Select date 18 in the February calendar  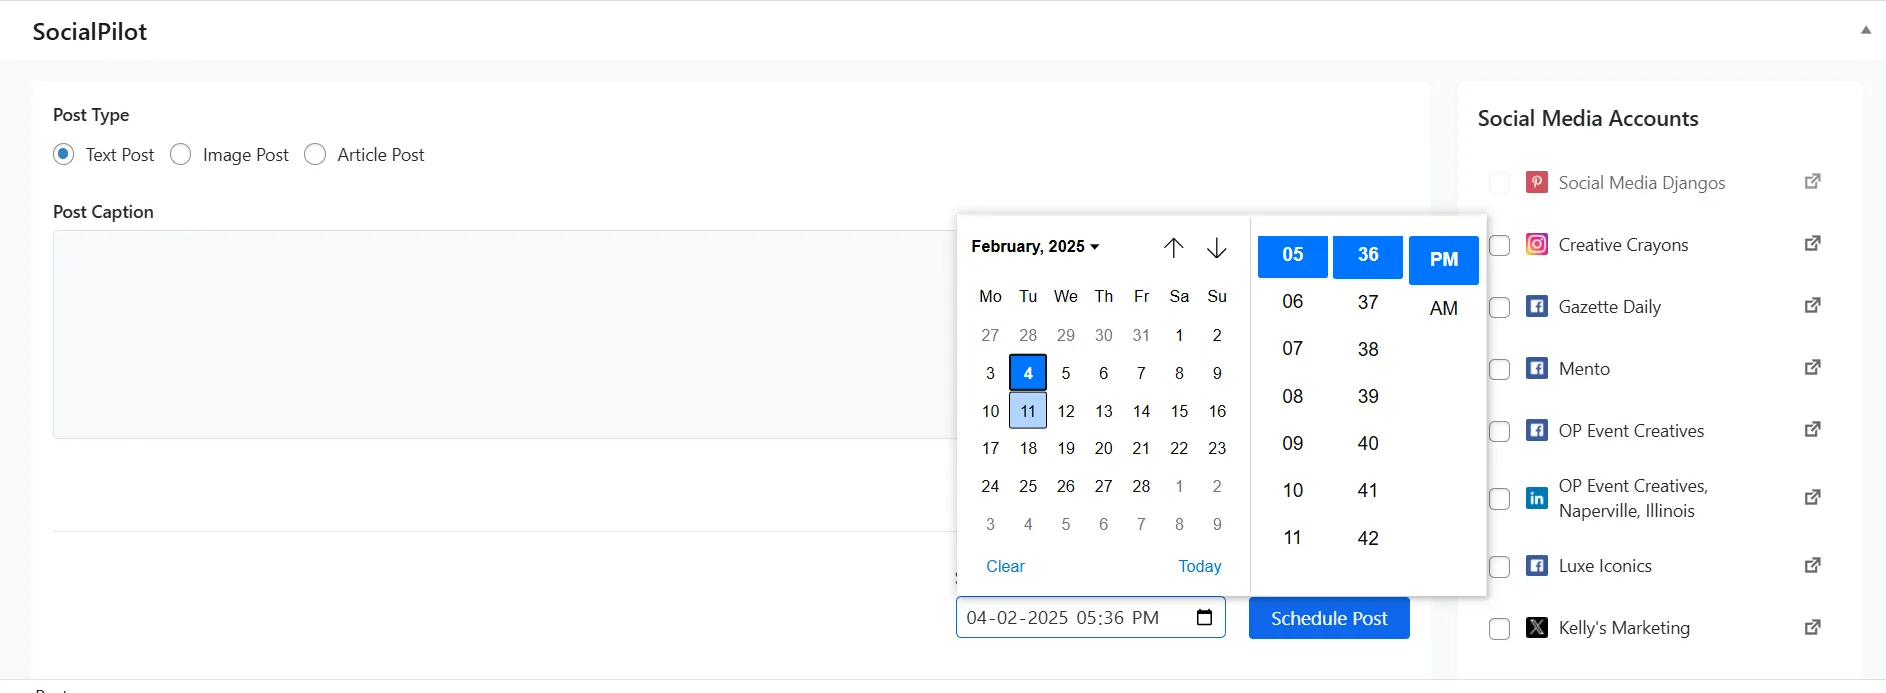point(1027,448)
